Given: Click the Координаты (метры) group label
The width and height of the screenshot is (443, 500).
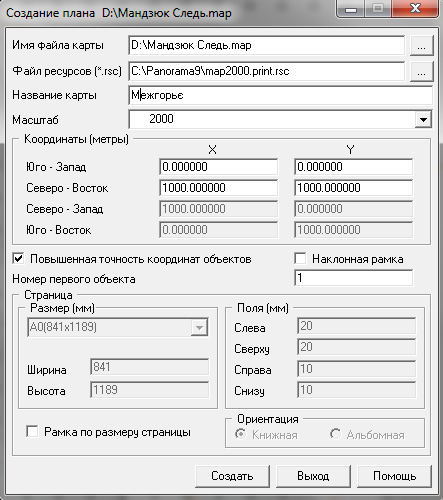Looking at the screenshot, I should tap(76, 139).
